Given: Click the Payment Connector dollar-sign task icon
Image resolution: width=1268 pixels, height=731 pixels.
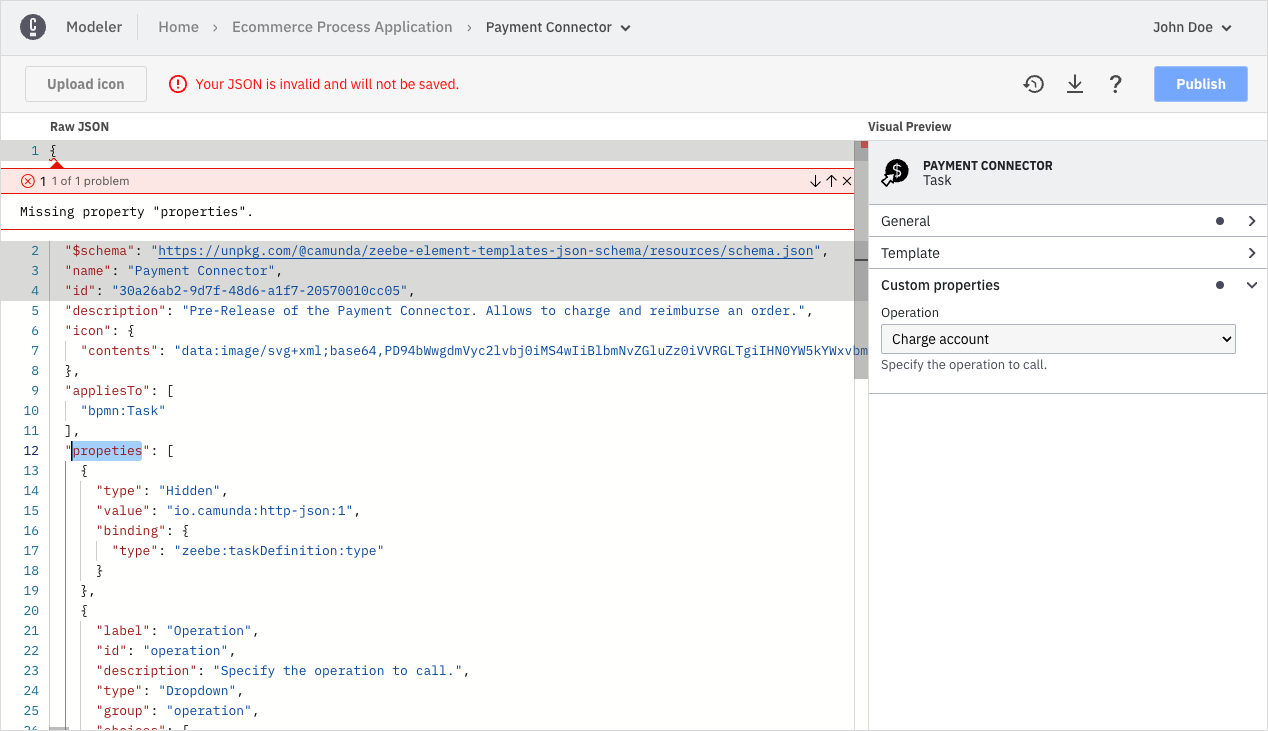Looking at the screenshot, I should coord(895,172).
